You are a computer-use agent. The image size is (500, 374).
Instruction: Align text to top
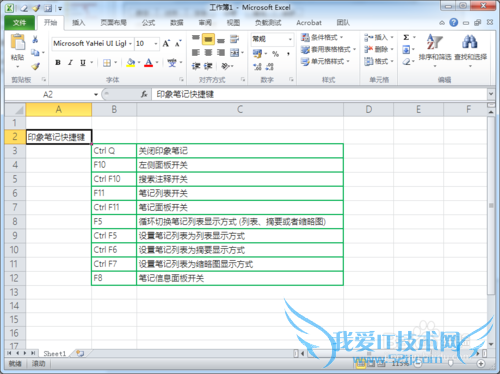click(196, 39)
